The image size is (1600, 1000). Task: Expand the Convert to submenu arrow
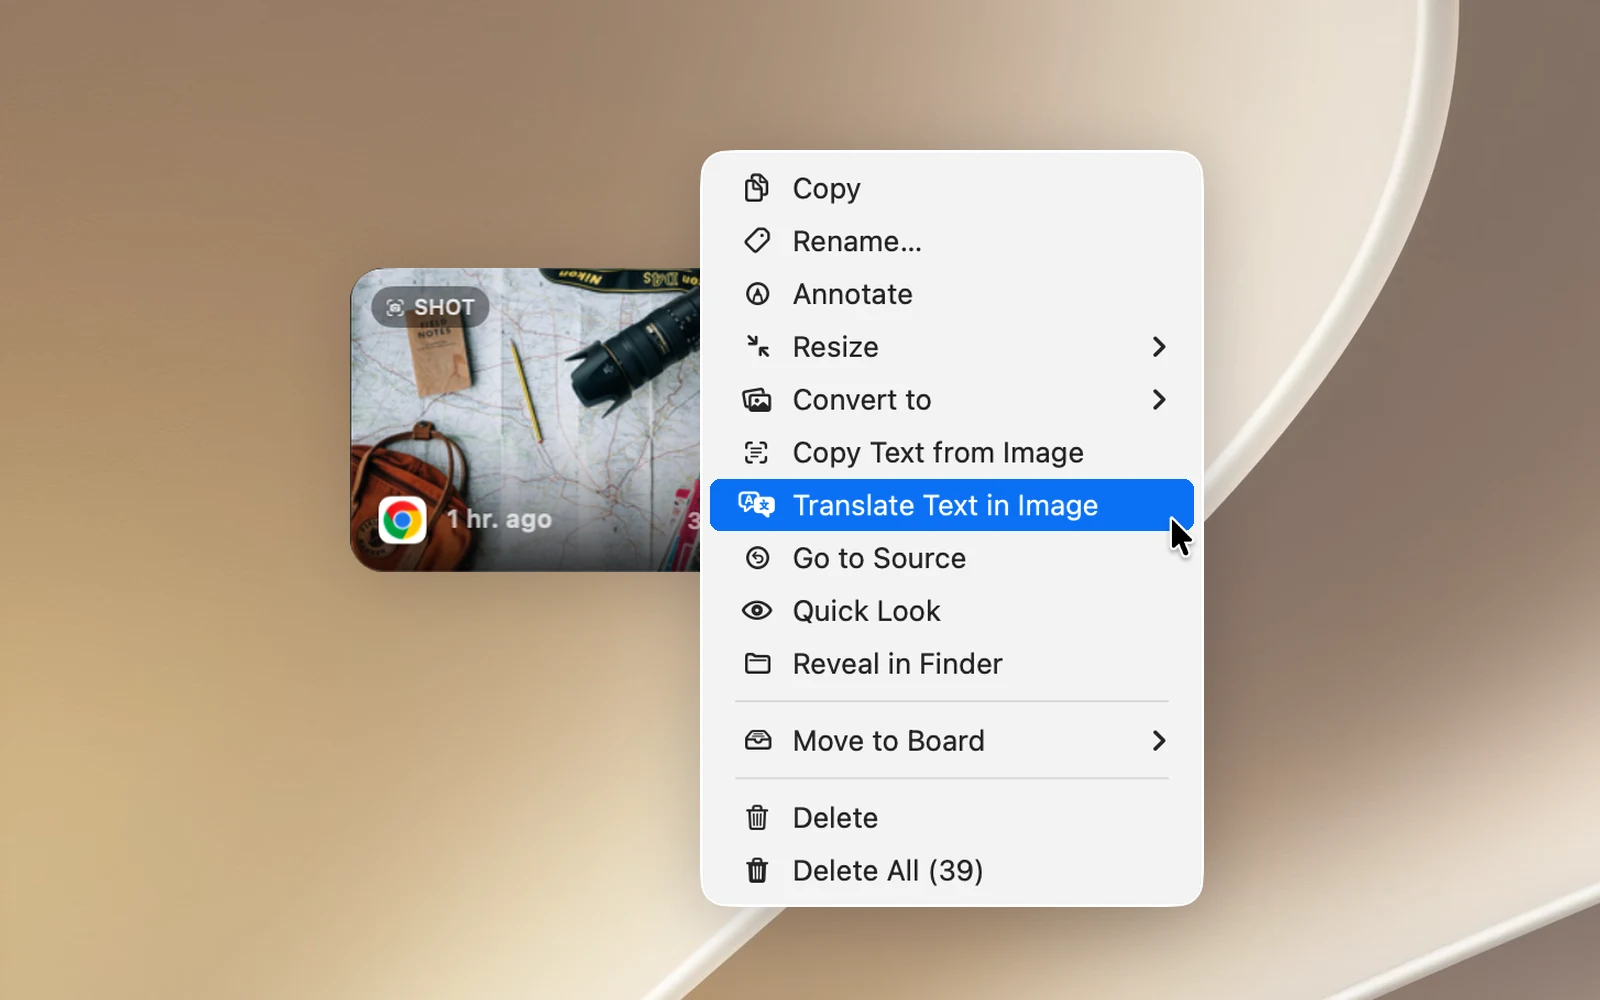[1159, 400]
